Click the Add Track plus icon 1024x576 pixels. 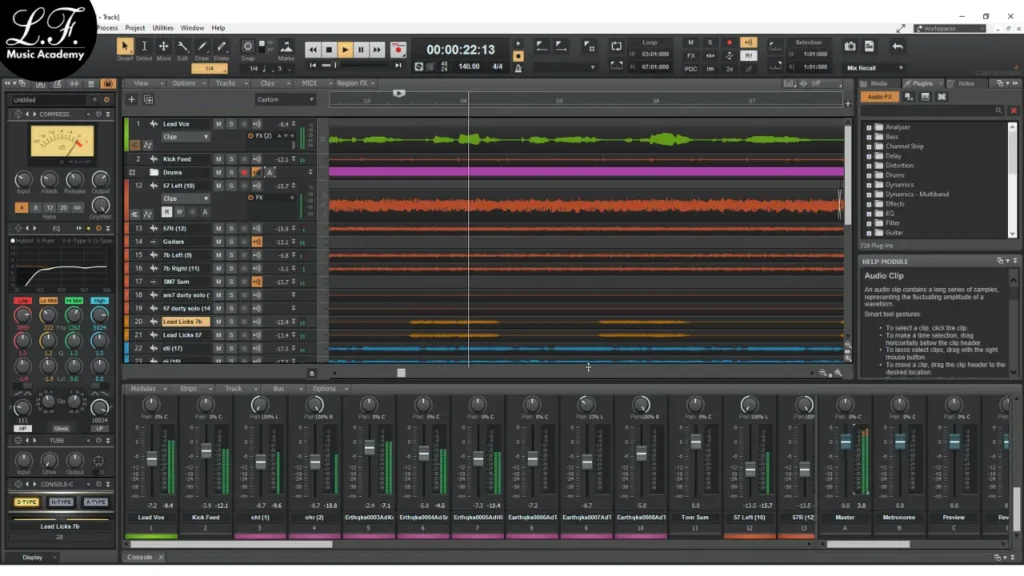click(x=132, y=100)
